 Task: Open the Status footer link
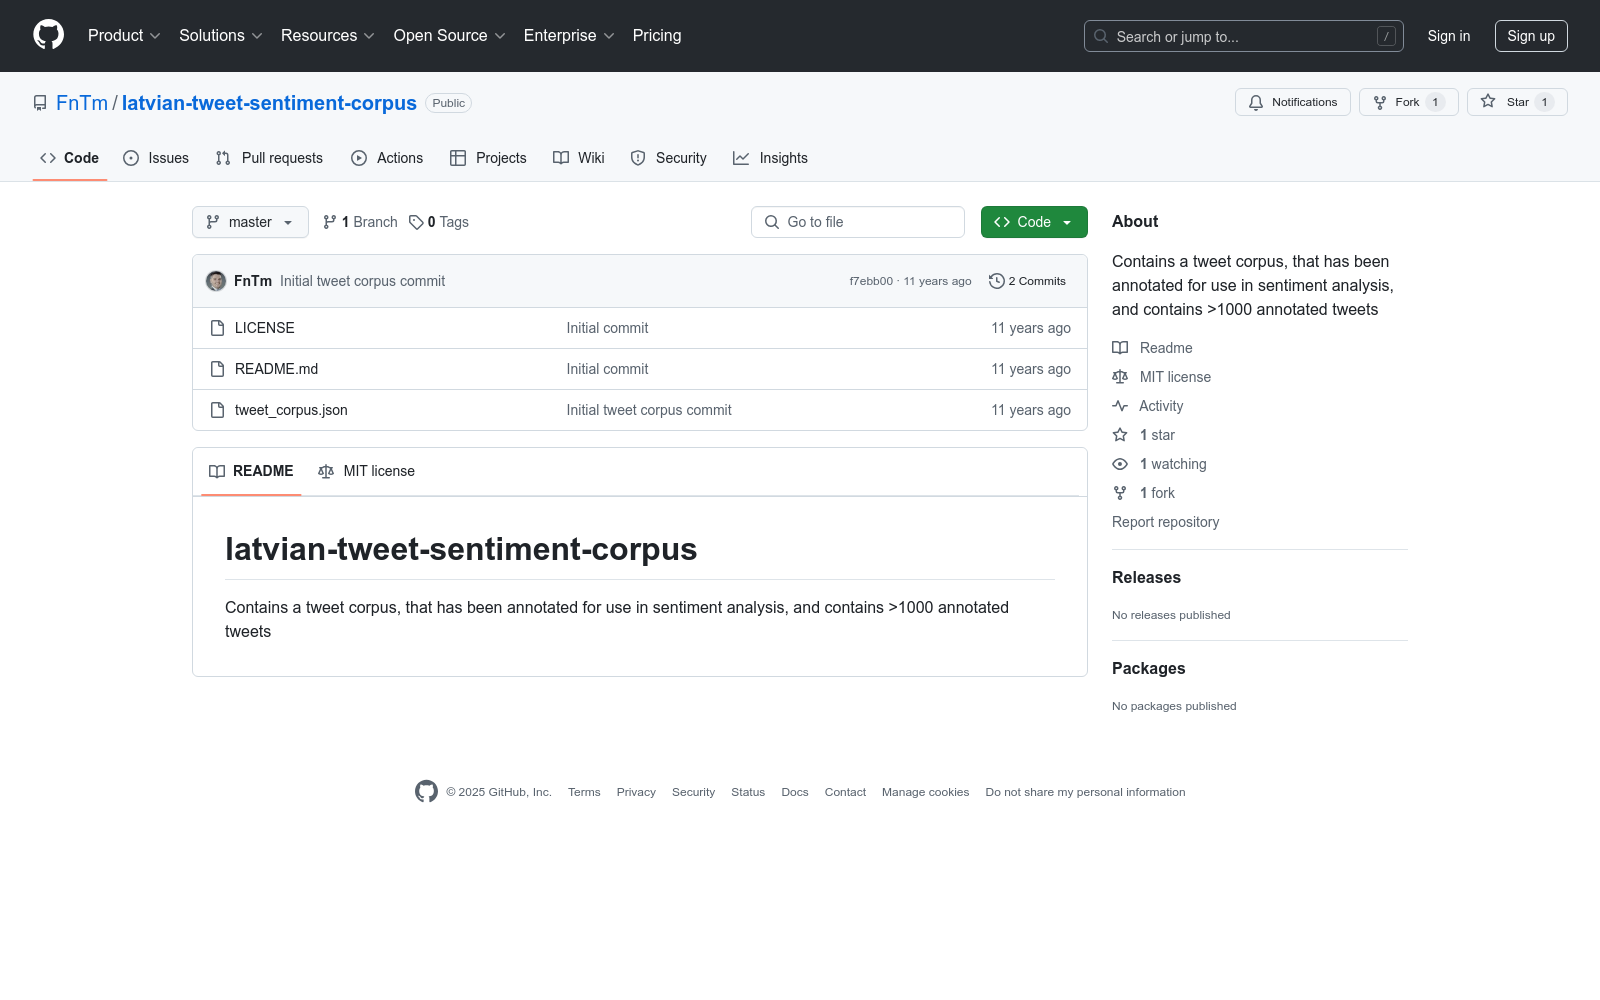748,792
